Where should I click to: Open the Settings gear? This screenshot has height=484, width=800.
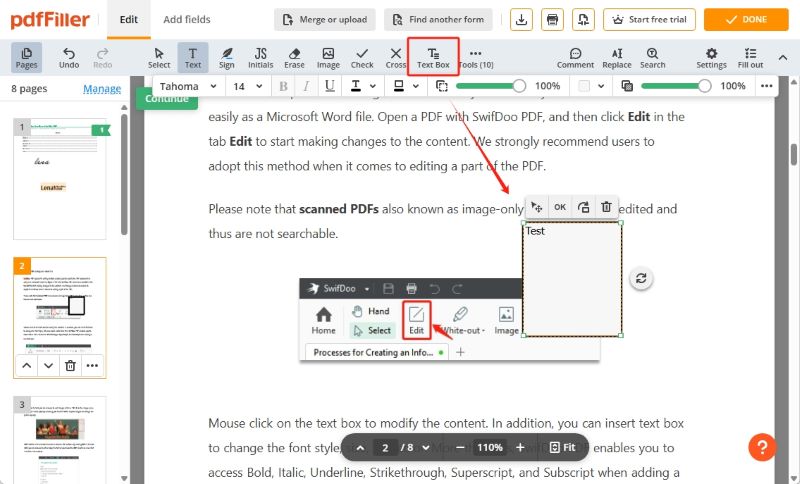click(711, 58)
